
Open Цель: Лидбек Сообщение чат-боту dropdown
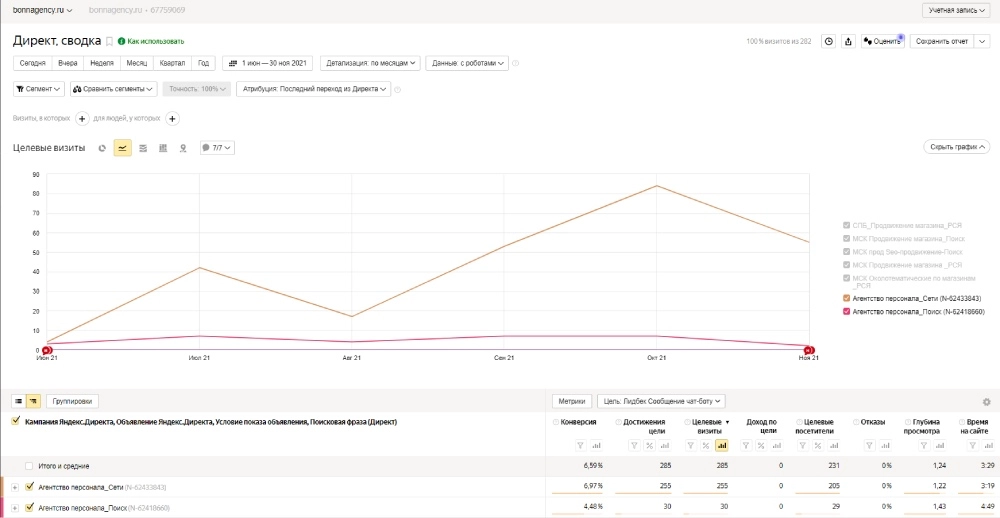click(x=661, y=401)
